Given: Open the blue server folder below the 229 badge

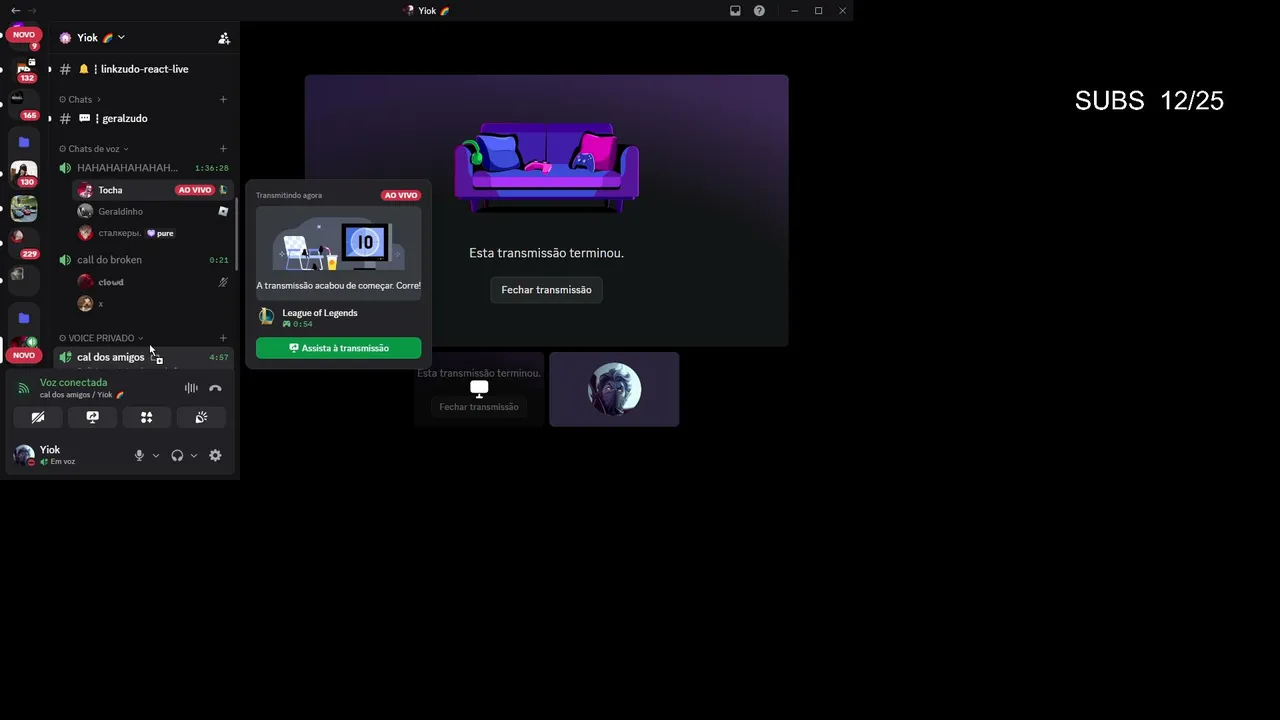Looking at the screenshot, I should tap(24, 318).
